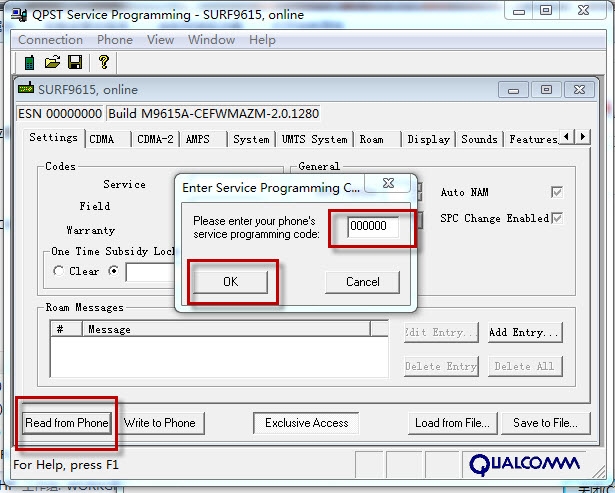Click the Add Entry button
This screenshot has height=493, width=615.
[525, 333]
